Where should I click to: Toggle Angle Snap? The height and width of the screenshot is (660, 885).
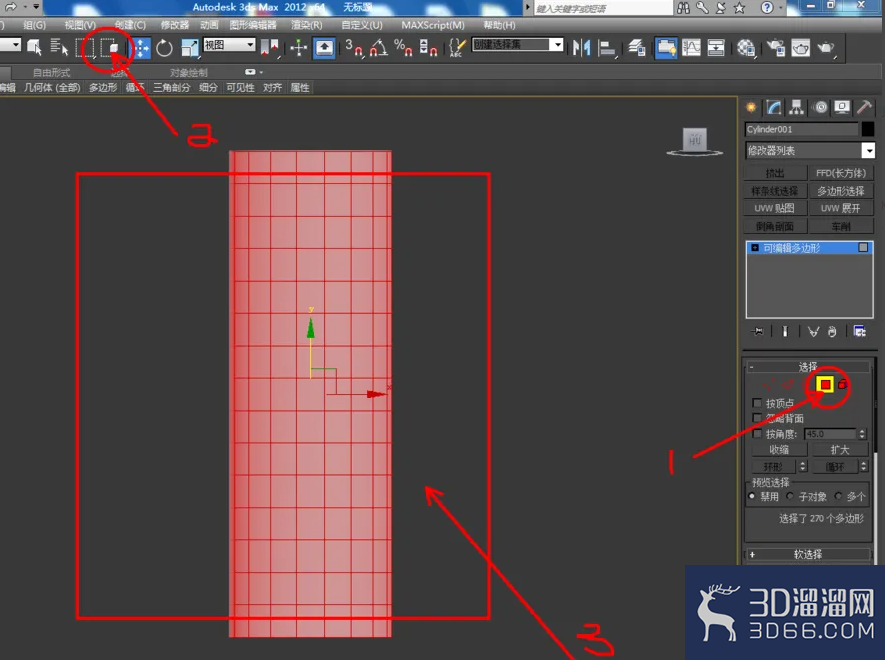(378, 48)
